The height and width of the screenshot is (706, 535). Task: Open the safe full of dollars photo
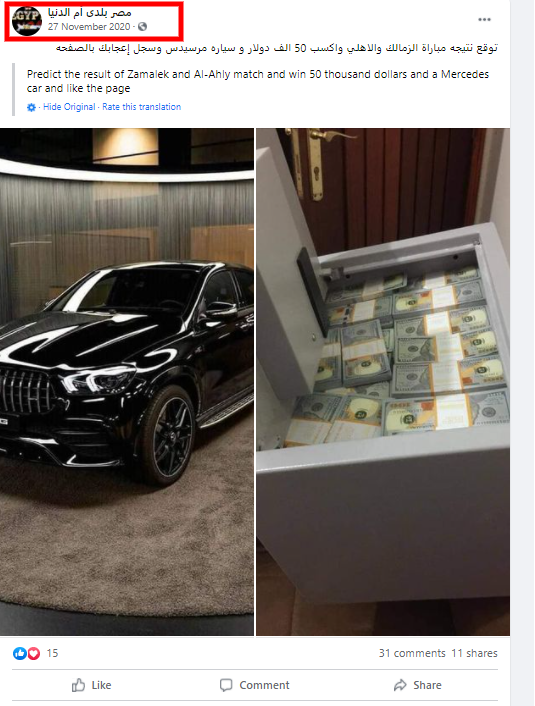[x=383, y=382]
